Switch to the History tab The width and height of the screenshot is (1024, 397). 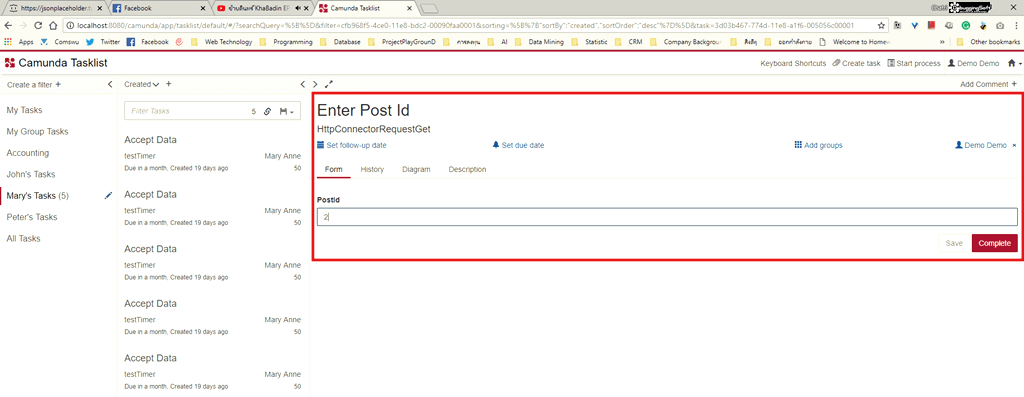click(x=372, y=169)
